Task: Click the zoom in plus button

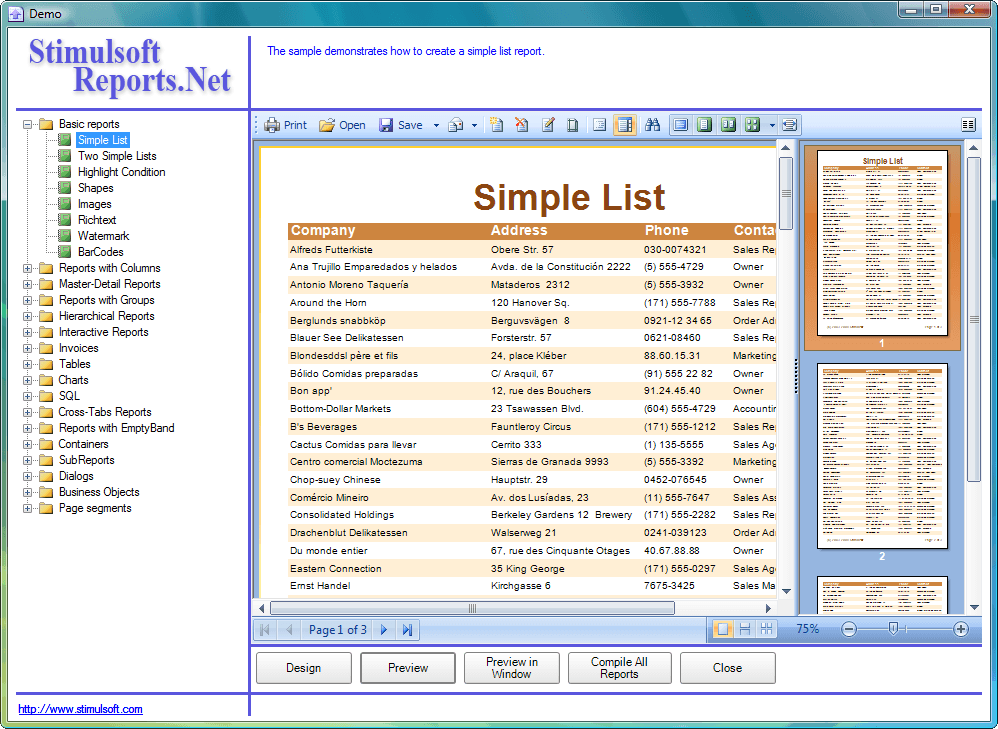Action: pyautogui.click(x=960, y=629)
